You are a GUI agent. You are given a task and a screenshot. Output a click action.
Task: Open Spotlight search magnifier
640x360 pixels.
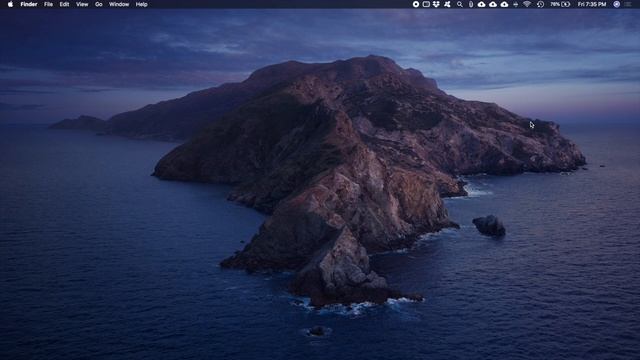pos(460,4)
